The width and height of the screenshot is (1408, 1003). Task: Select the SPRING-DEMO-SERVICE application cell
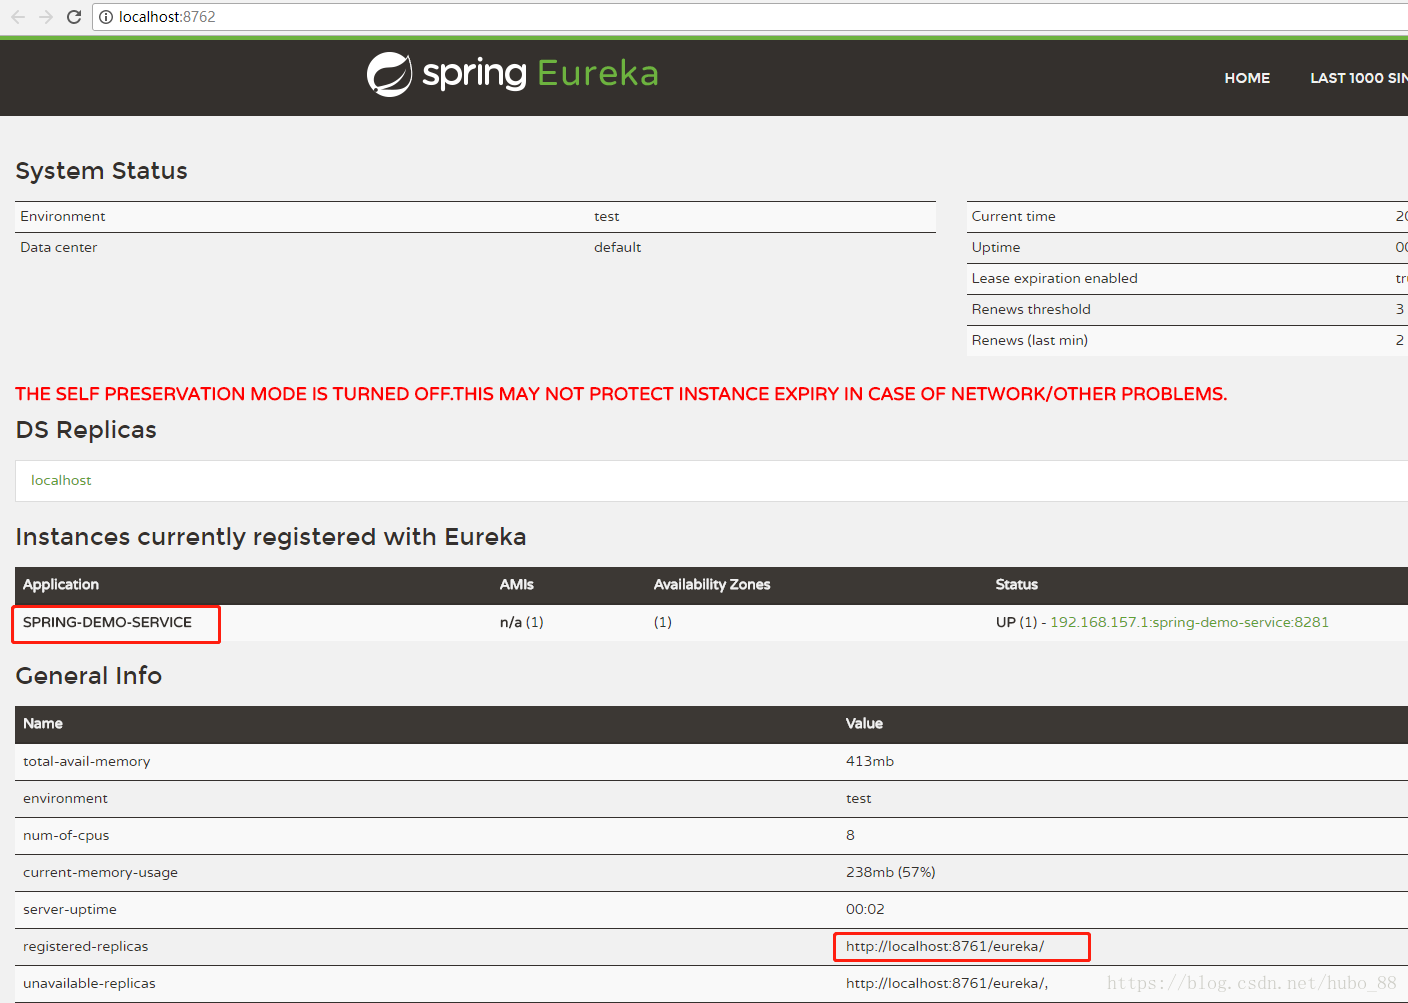click(107, 622)
